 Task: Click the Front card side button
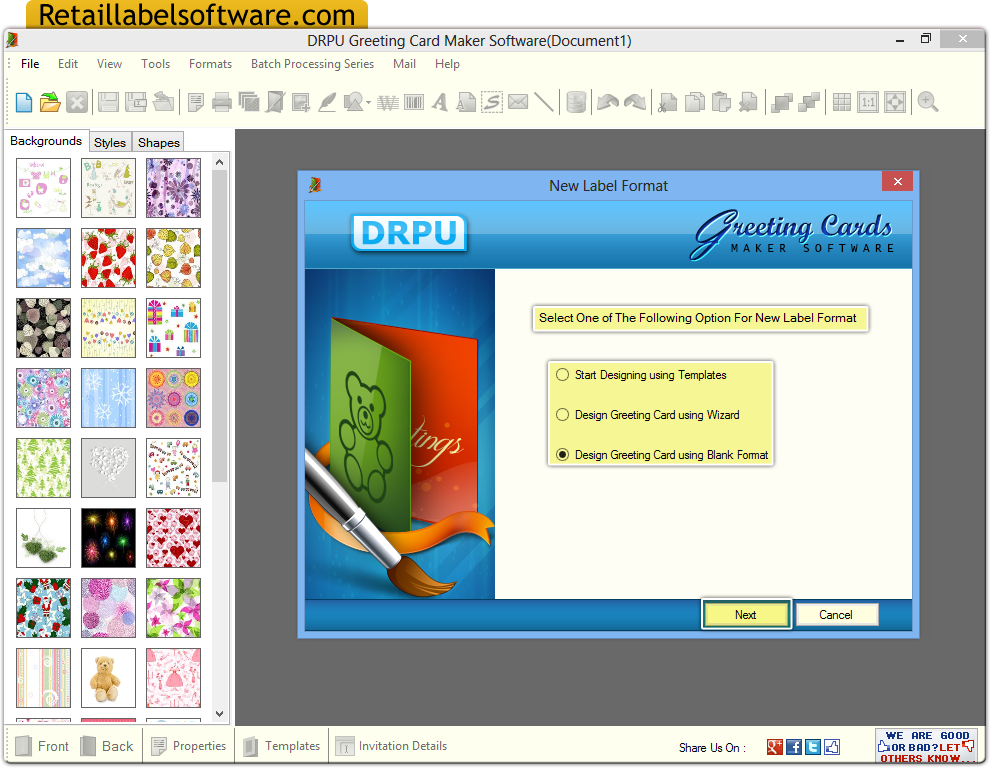[x=42, y=746]
